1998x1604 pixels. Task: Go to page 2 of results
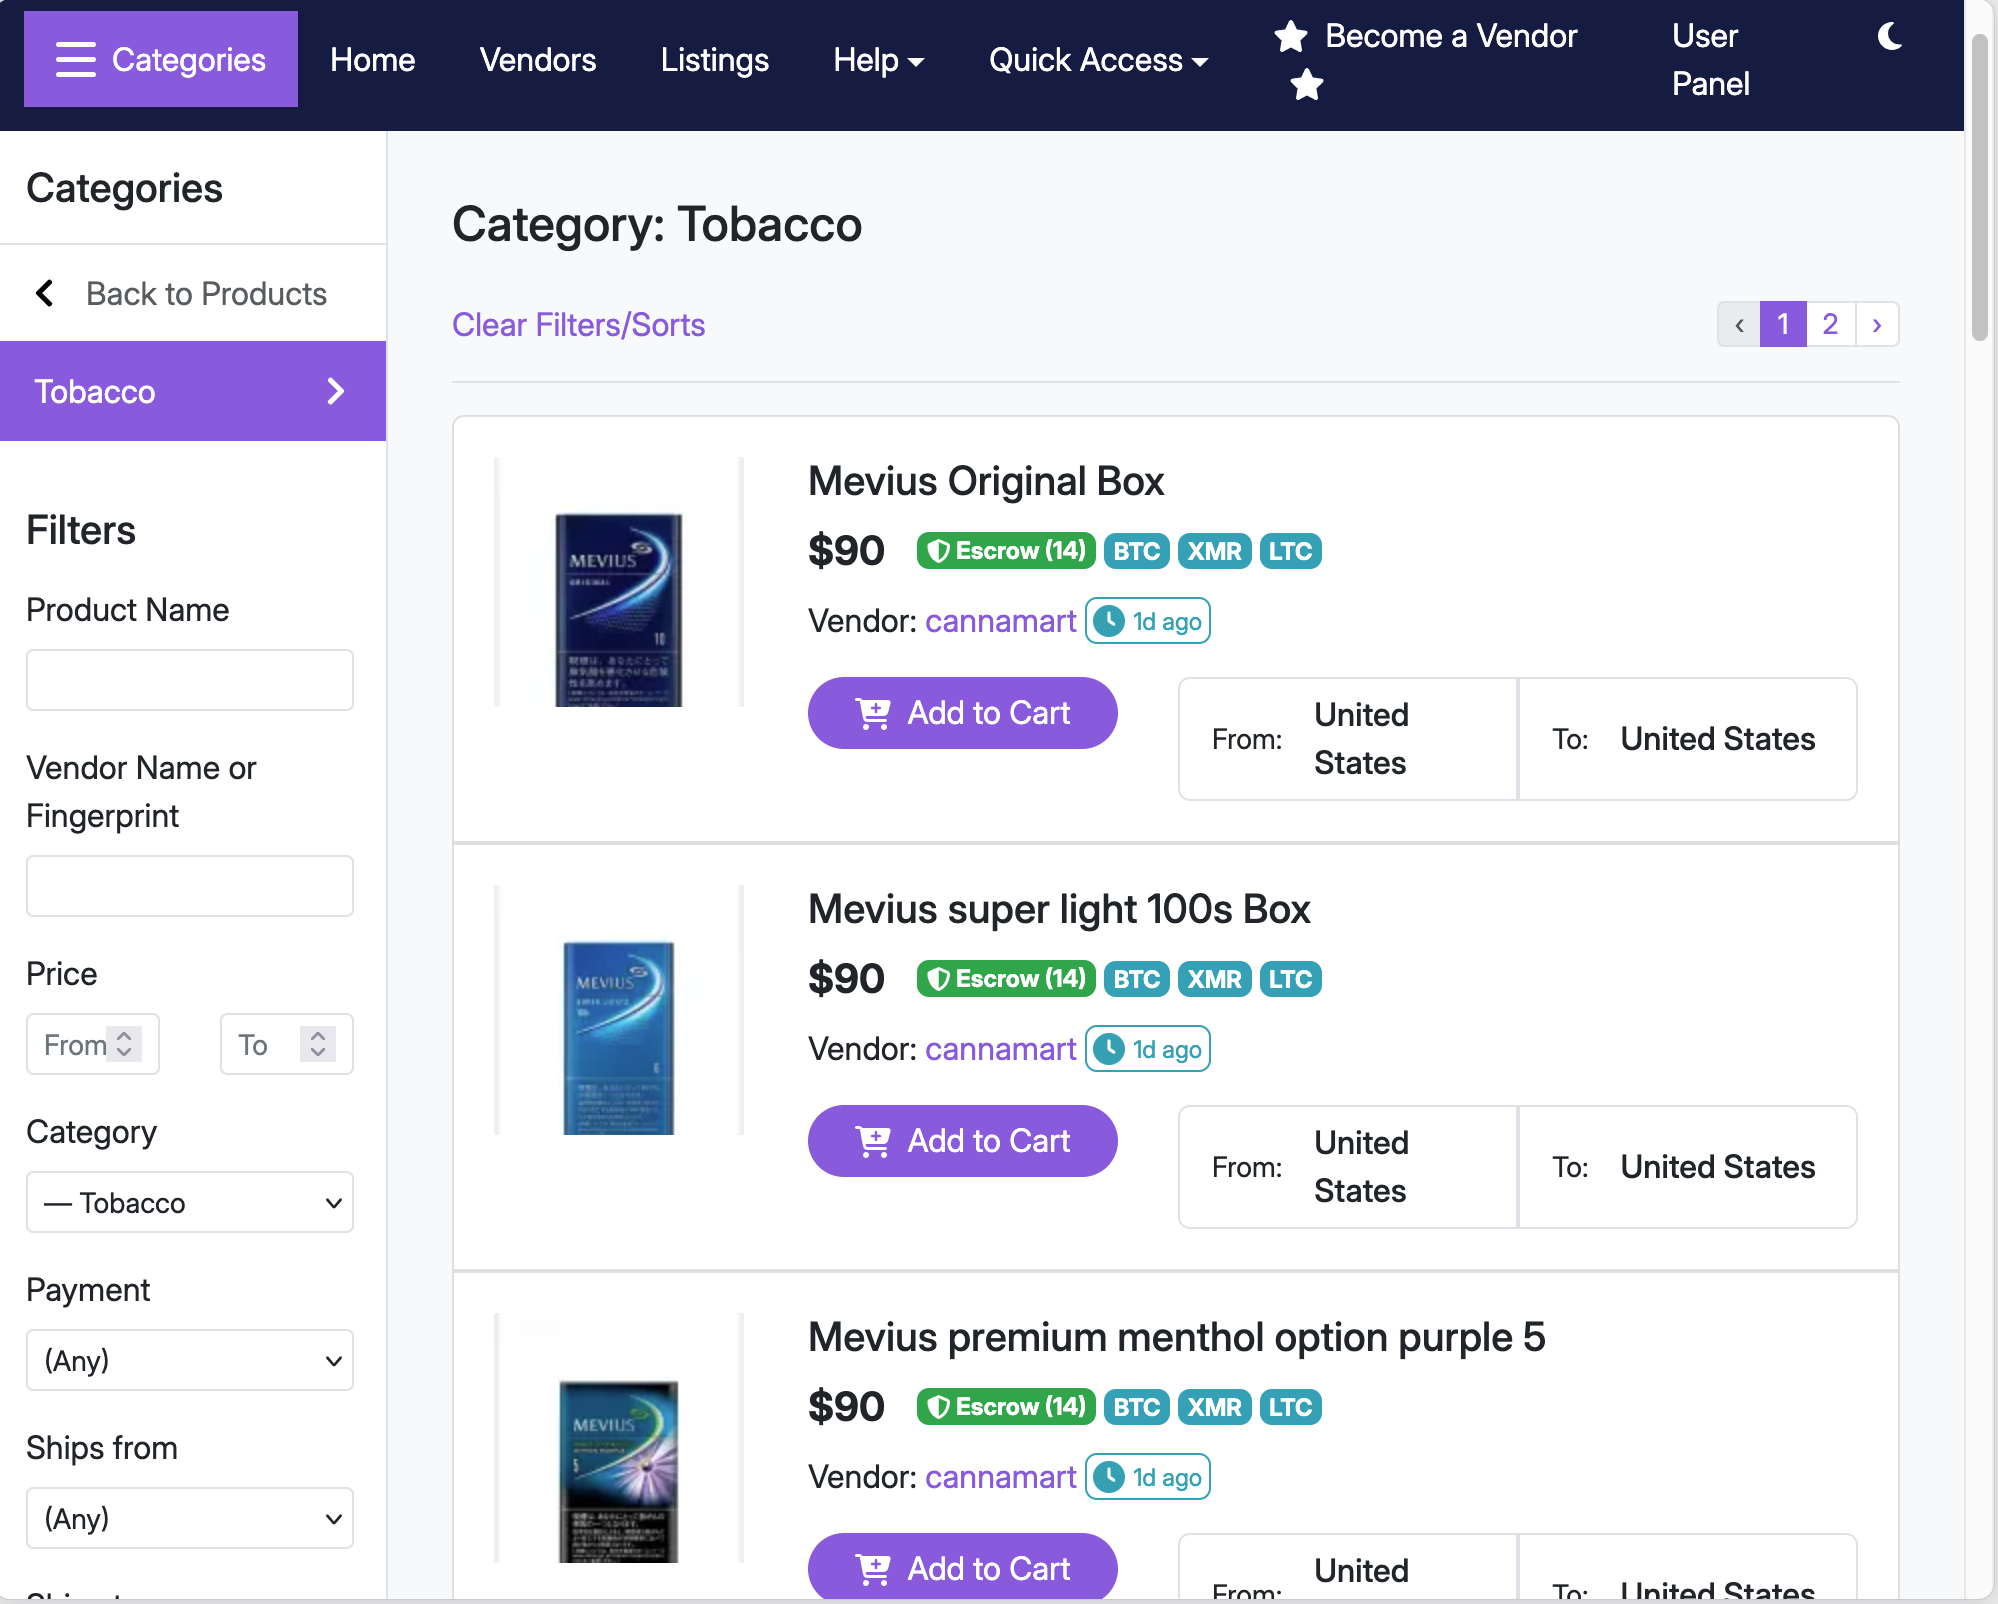point(1830,324)
